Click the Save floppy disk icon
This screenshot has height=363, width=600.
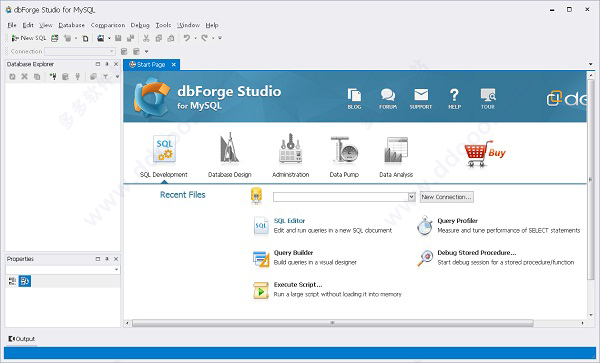[x=118, y=38]
